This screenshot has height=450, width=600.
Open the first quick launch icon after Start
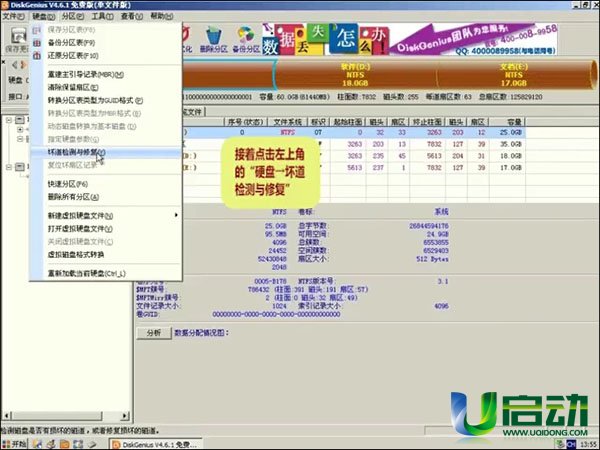37,444
